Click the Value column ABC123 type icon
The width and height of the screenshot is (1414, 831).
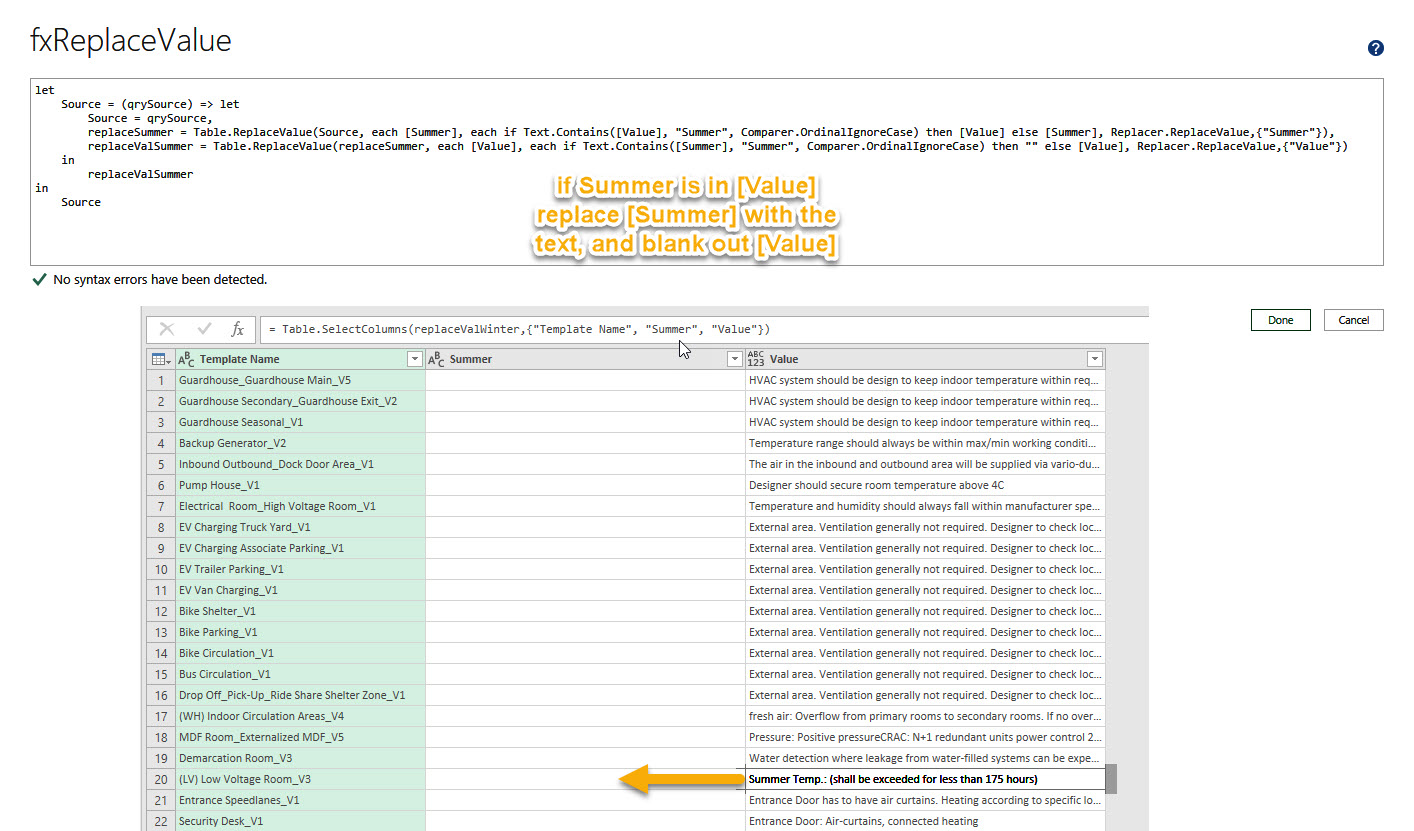756,359
